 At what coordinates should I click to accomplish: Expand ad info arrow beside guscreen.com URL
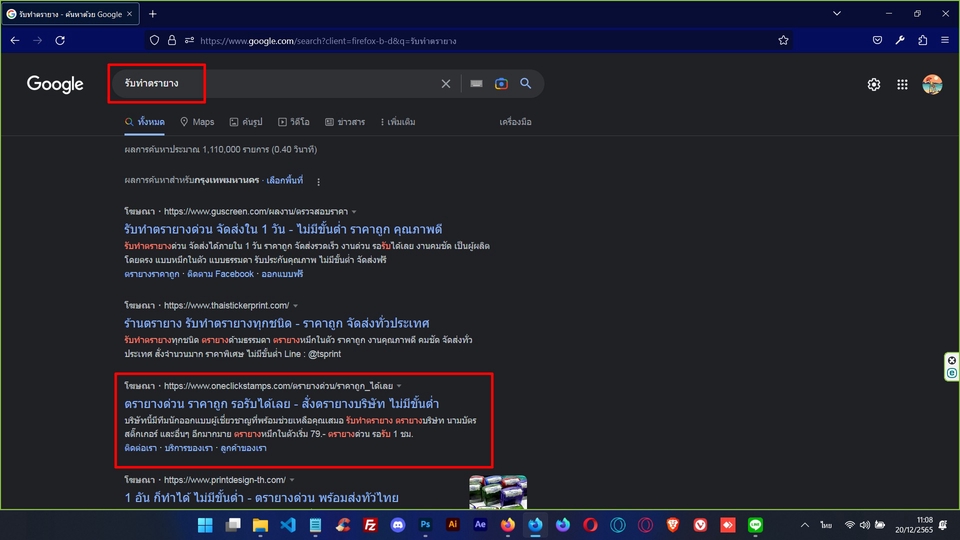point(354,212)
